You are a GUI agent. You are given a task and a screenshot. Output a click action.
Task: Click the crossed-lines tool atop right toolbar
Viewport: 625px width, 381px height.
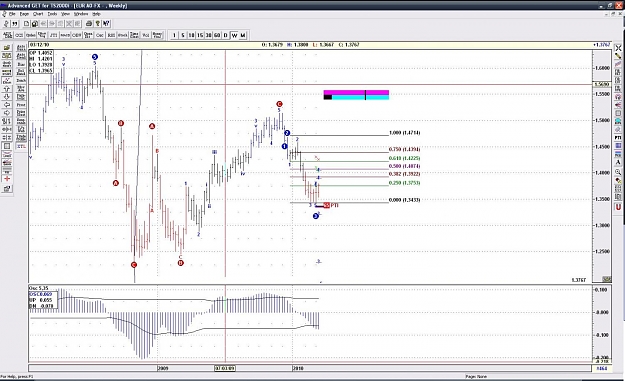click(x=618, y=48)
